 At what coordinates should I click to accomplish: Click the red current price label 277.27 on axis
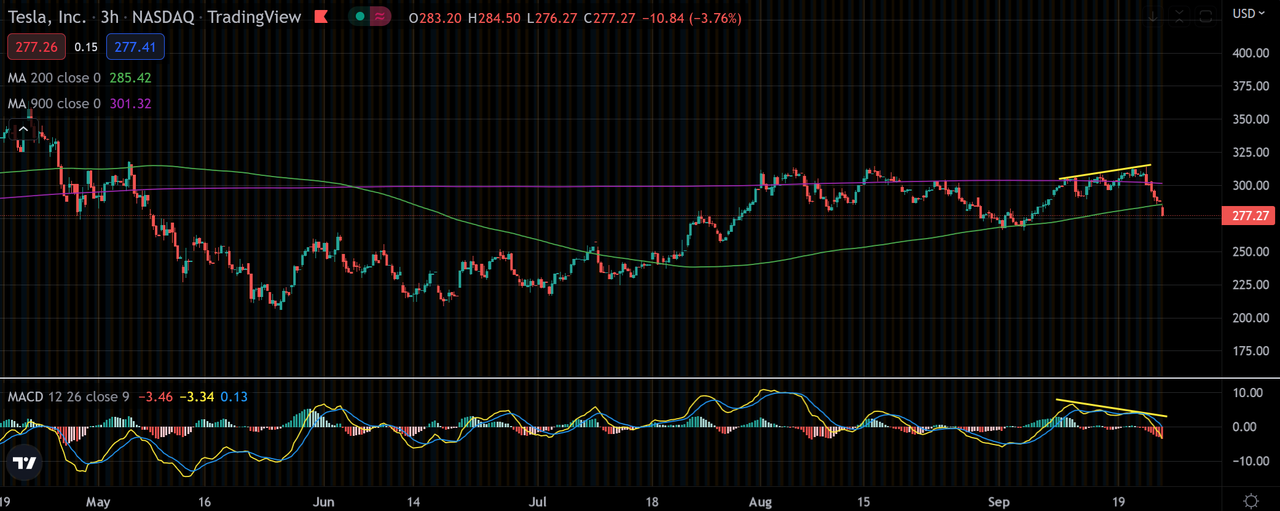coord(1248,216)
